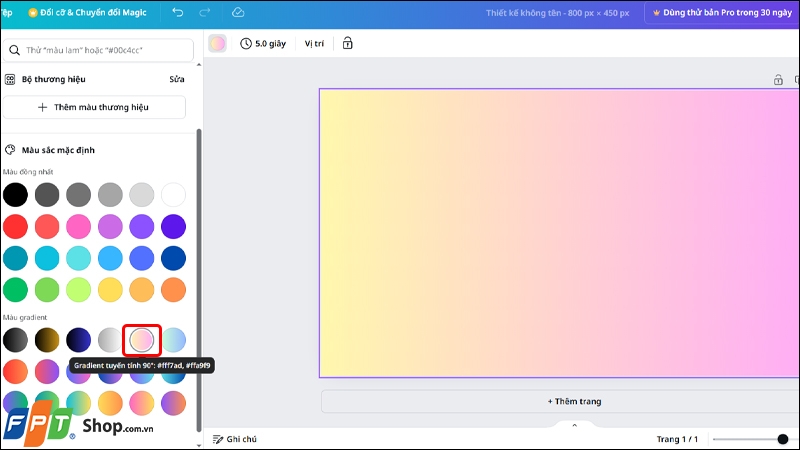Open Ghi chú notes panel
This screenshot has width=800, height=450.
tap(235, 439)
